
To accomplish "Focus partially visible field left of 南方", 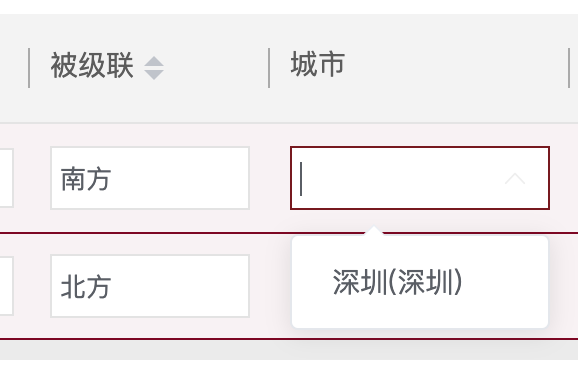I will click(7, 178).
